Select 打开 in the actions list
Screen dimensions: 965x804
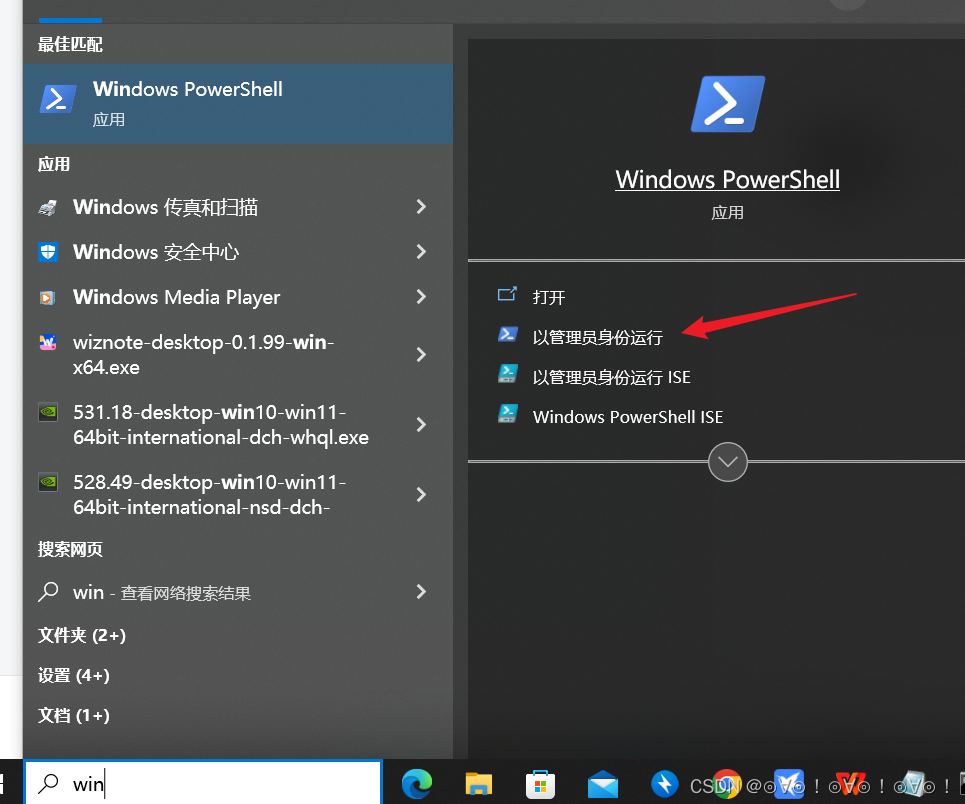point(548,297)
